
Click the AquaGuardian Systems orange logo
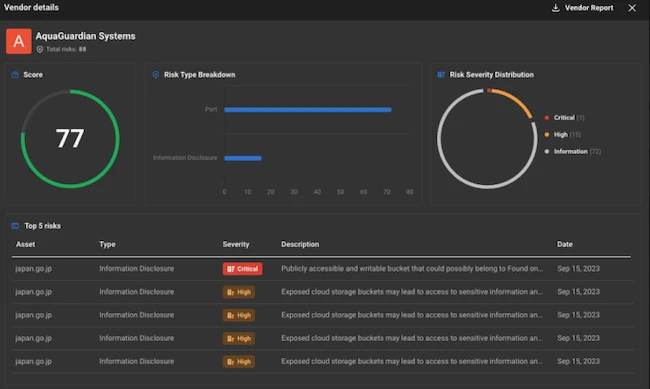(19, 41)
